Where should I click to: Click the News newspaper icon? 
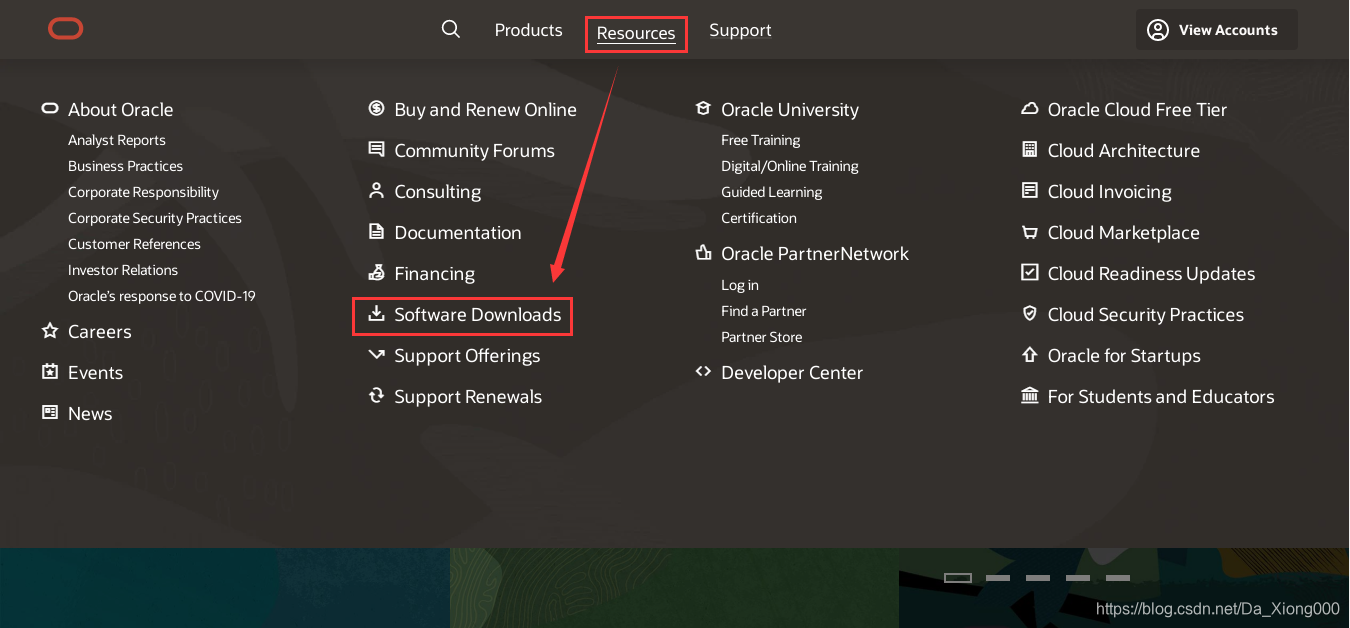point(50,412)
